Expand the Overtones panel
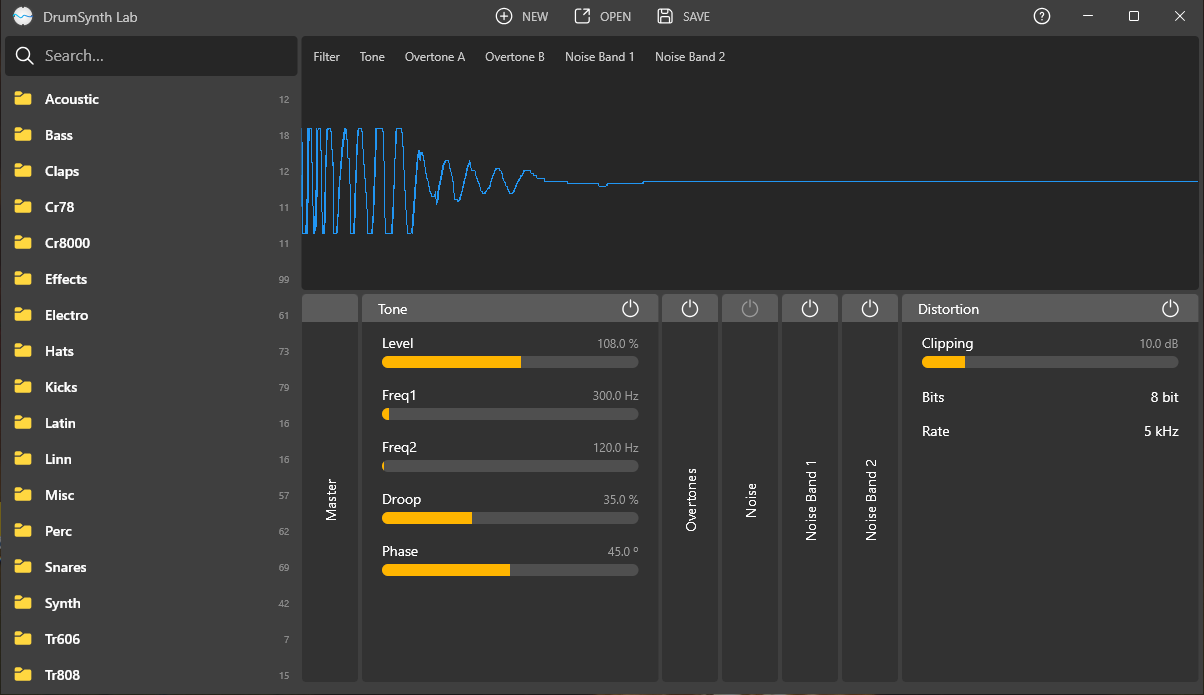This screenshot has width=1204, height=695. (690, 498)
